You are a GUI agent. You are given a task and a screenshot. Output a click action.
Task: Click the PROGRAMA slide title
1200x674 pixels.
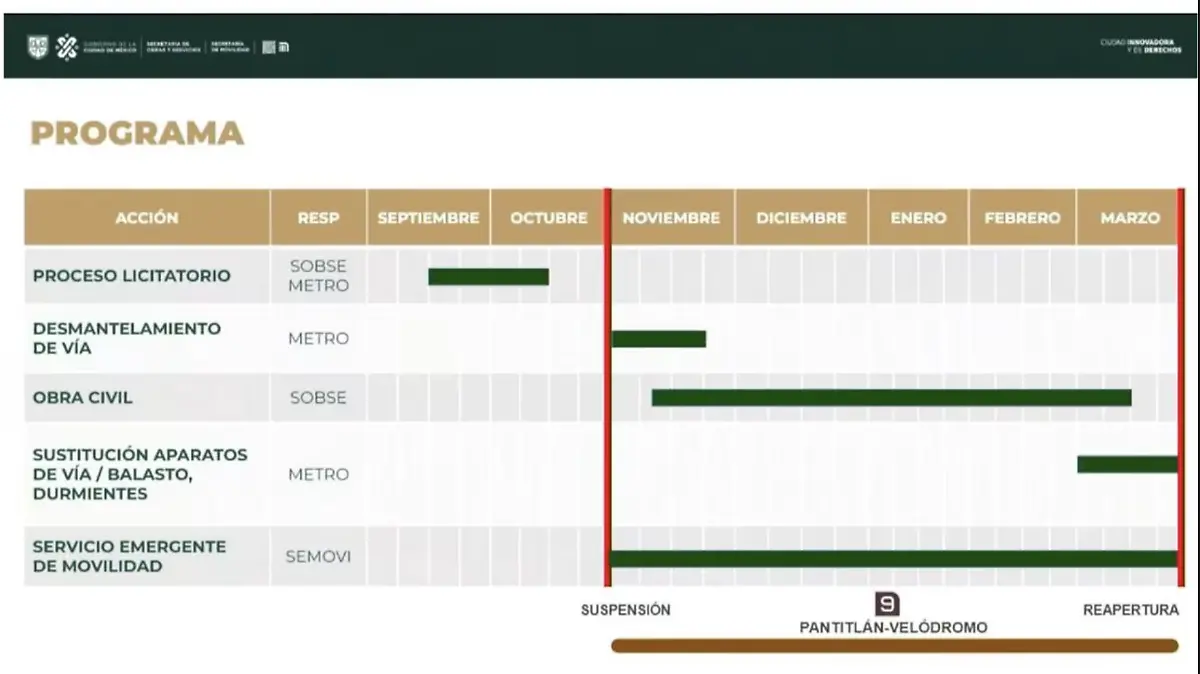pyautogui.click(x=137, y=134)
